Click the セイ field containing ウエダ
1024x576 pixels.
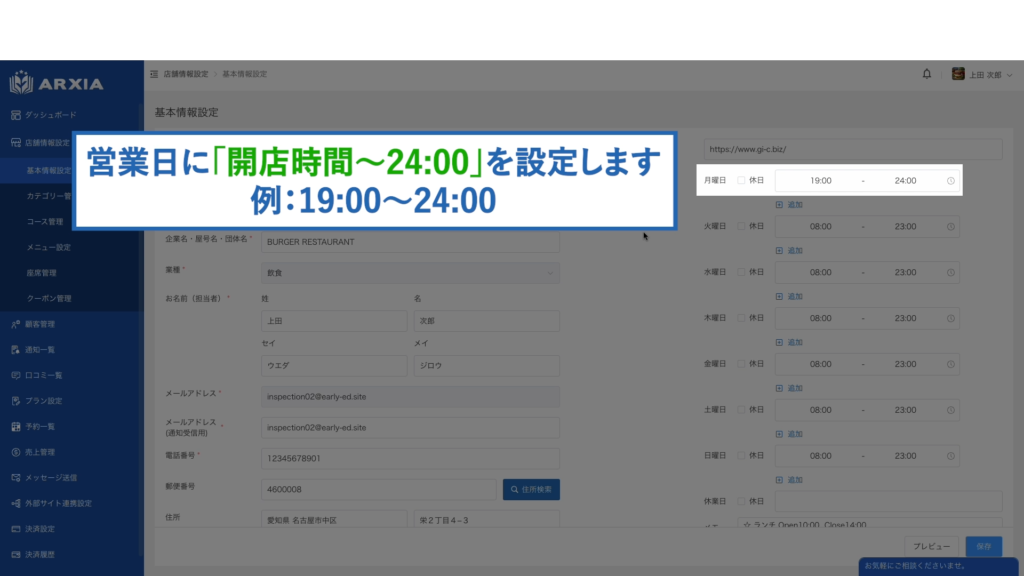(x=334, y=366)
